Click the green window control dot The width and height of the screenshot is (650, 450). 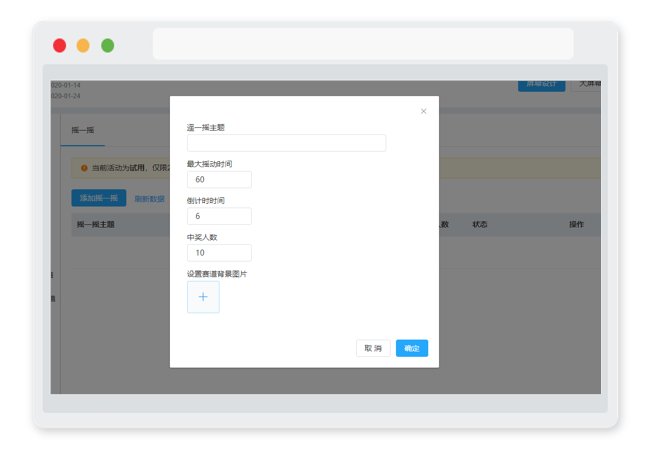click(x=107, y=46)
